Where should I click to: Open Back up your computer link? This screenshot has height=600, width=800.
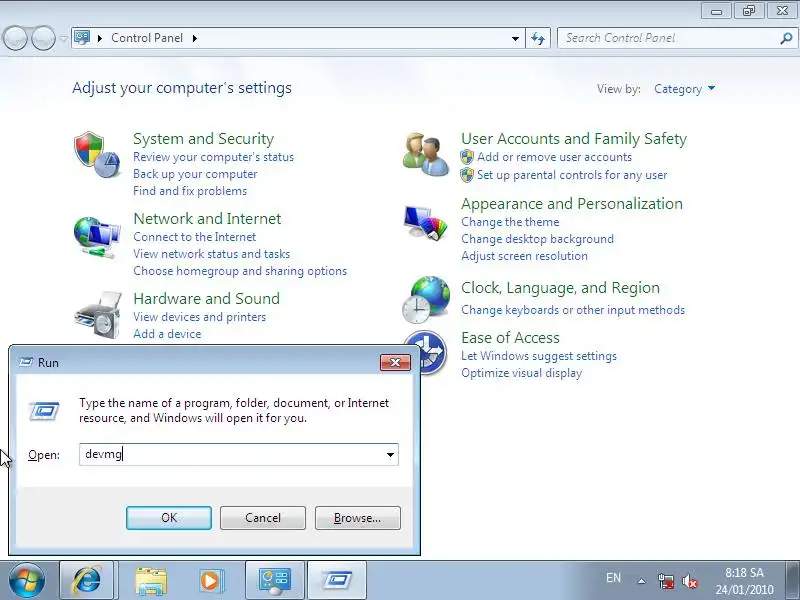pyautogui.click(x=195, y=174)
